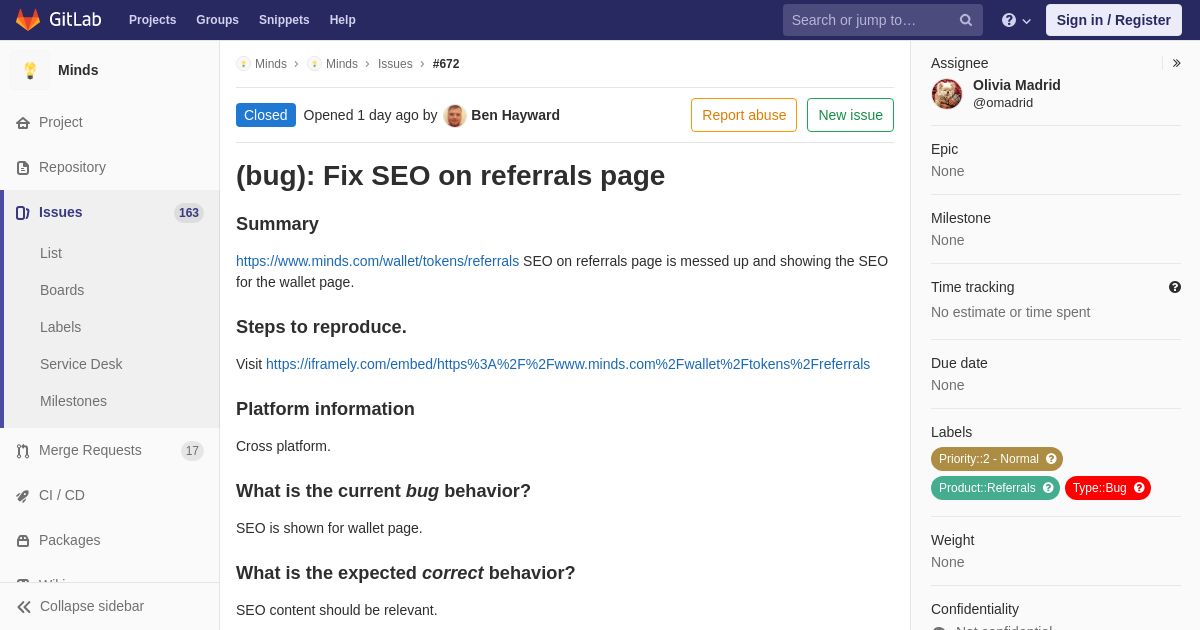The width and height of the screenshot is (1200, 630).
Task: Click the Merge Requests count badge 17
Action: click(192, 451)
